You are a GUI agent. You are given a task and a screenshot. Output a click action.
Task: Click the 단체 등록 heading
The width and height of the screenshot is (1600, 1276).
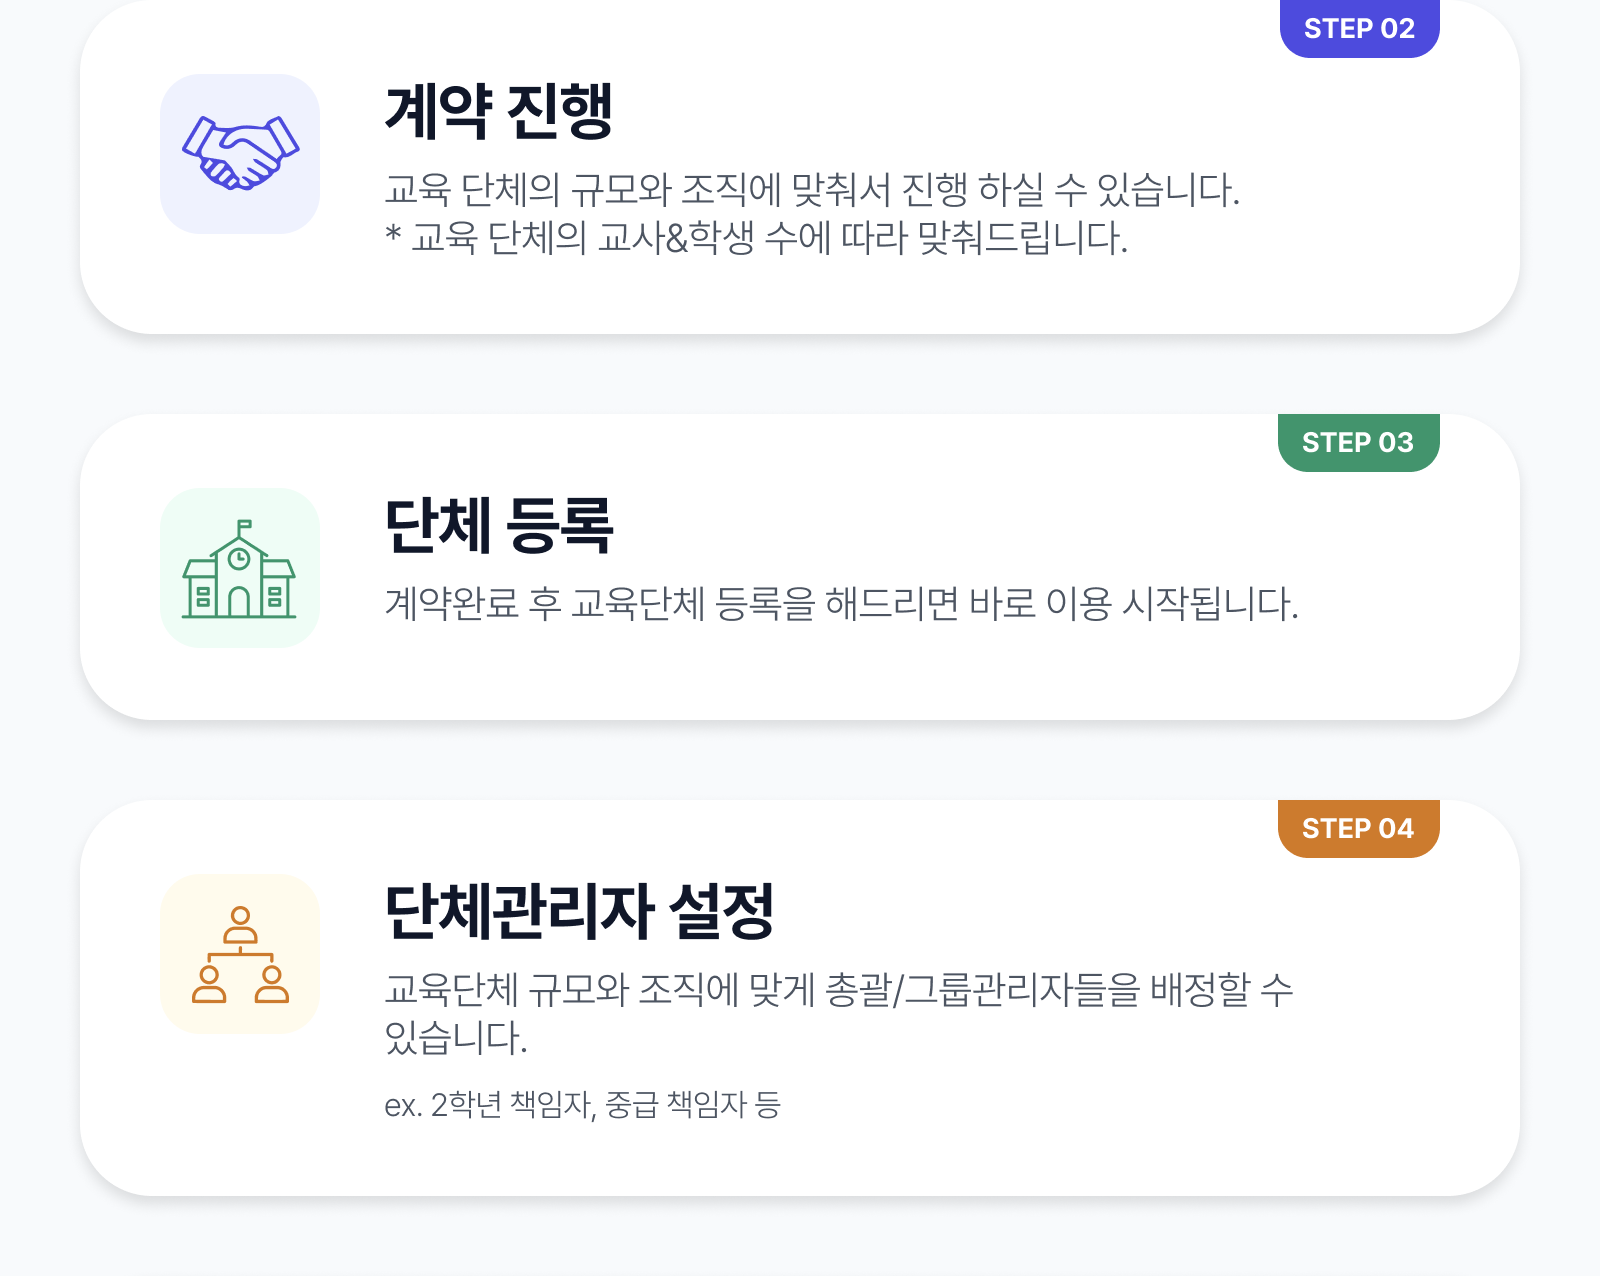pos(498,524)
